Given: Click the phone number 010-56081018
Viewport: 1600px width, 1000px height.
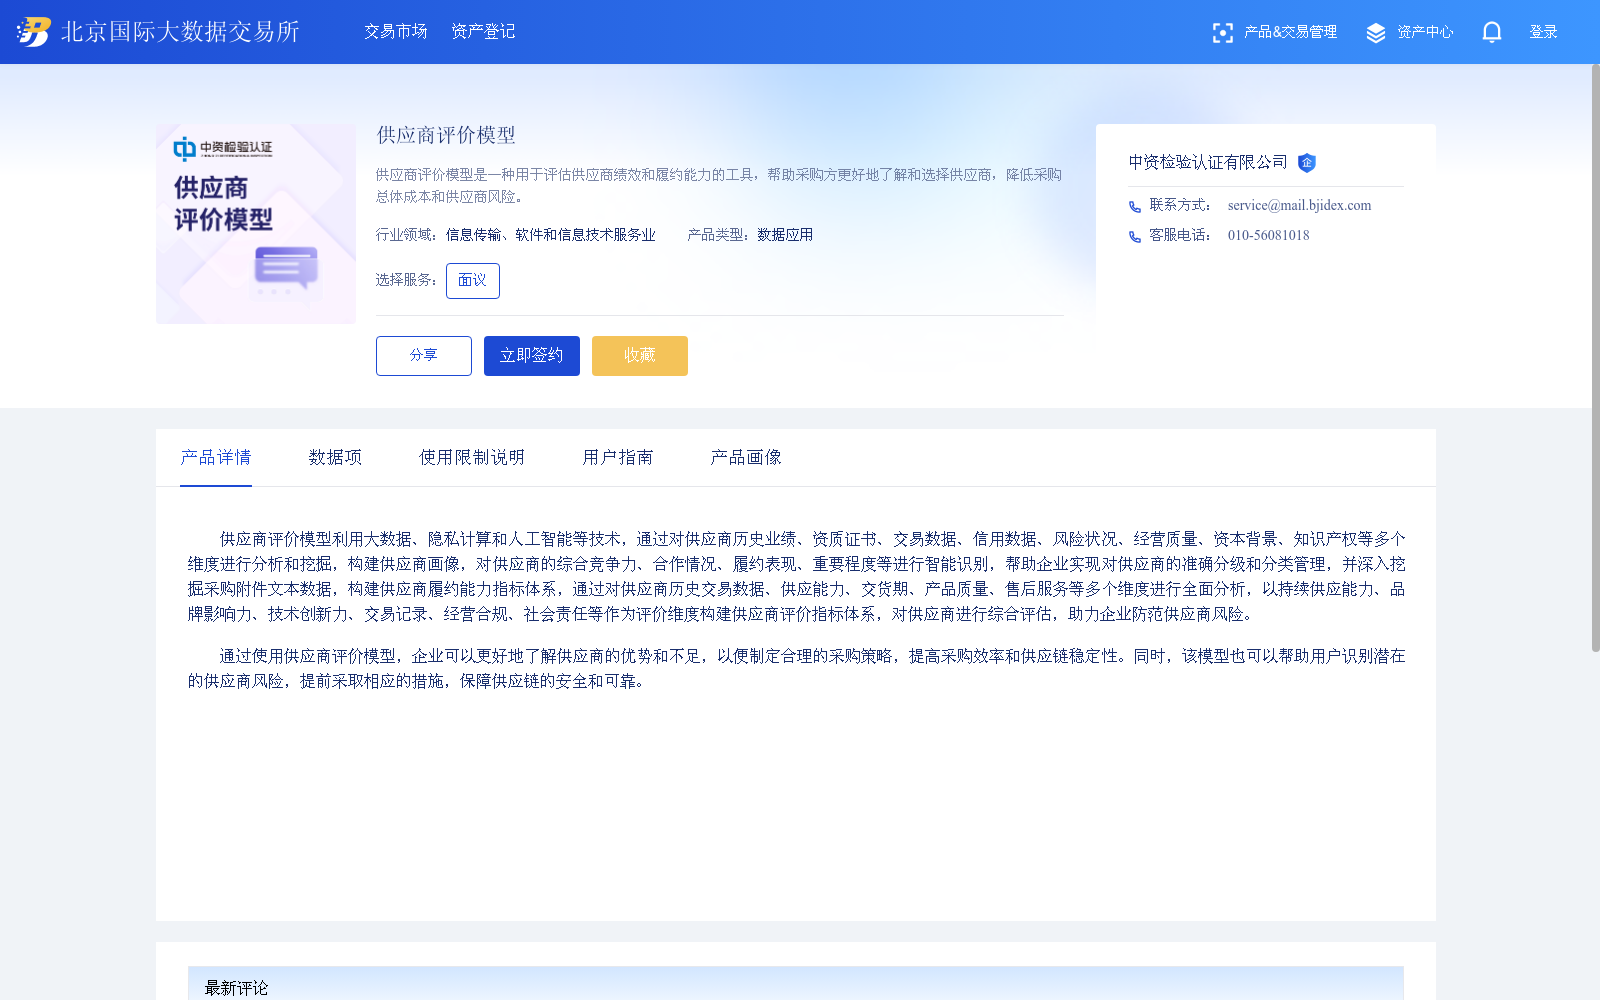Looking at the screenshot, I should 1268,236.
